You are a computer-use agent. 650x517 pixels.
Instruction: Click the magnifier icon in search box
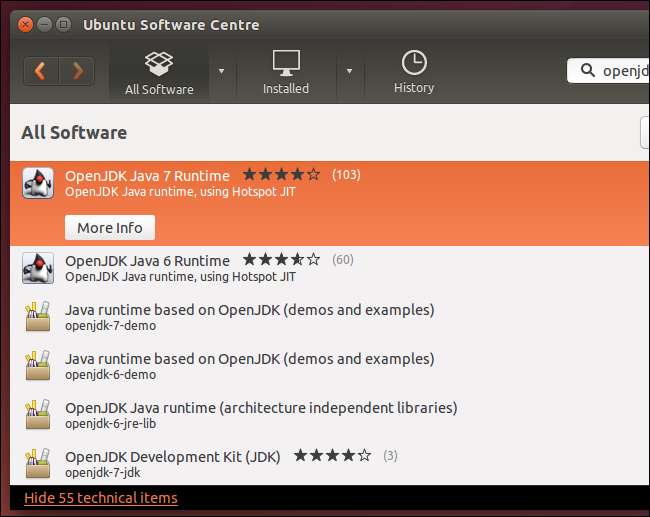click(587, 70)
